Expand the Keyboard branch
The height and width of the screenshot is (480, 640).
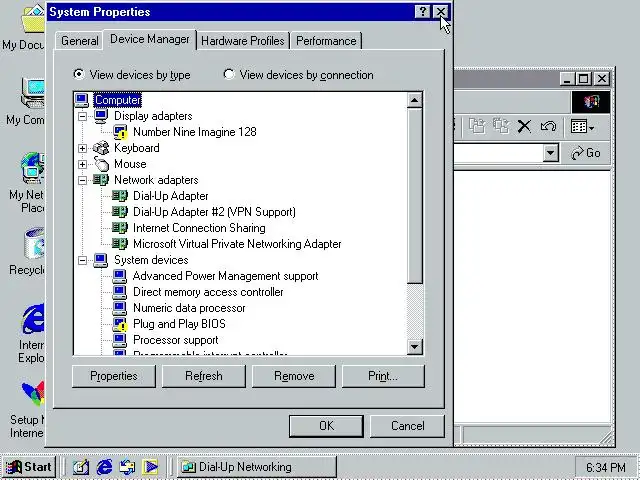82,148
